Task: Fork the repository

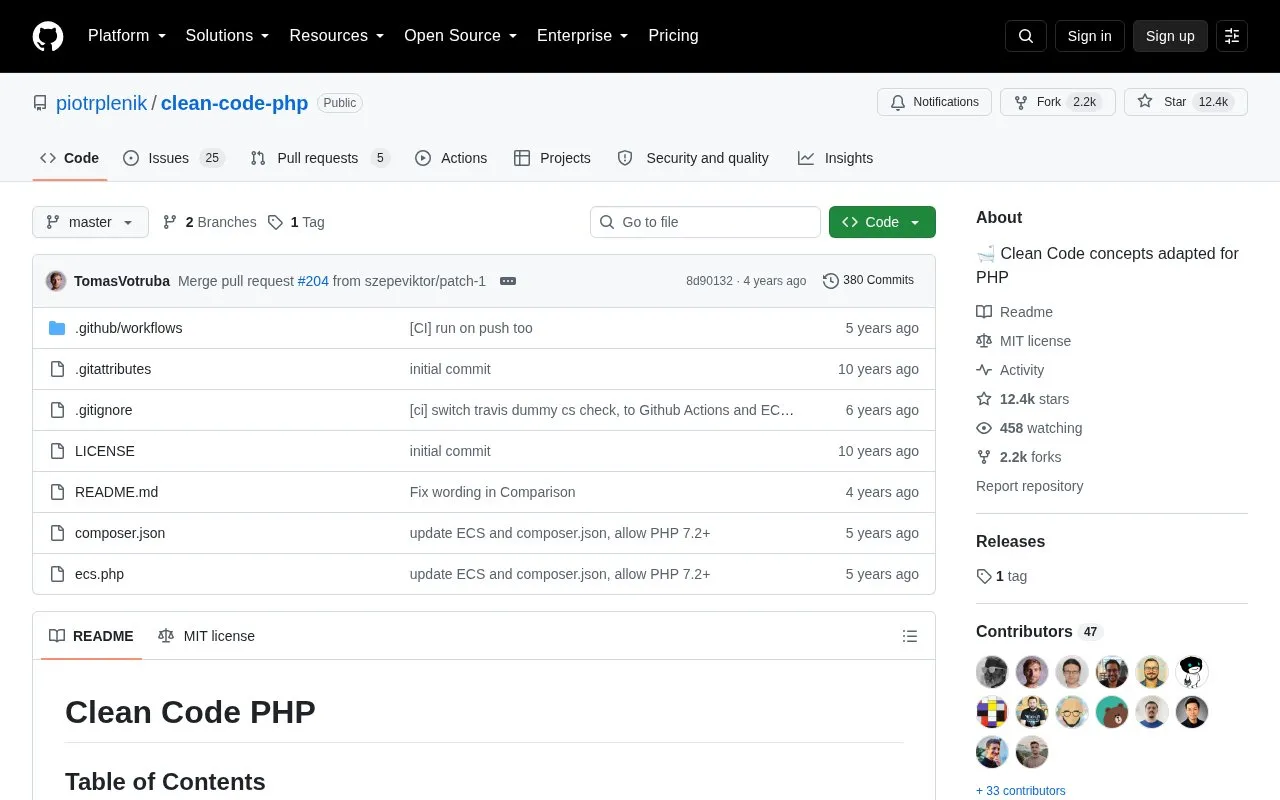Action: point(1057,102)
